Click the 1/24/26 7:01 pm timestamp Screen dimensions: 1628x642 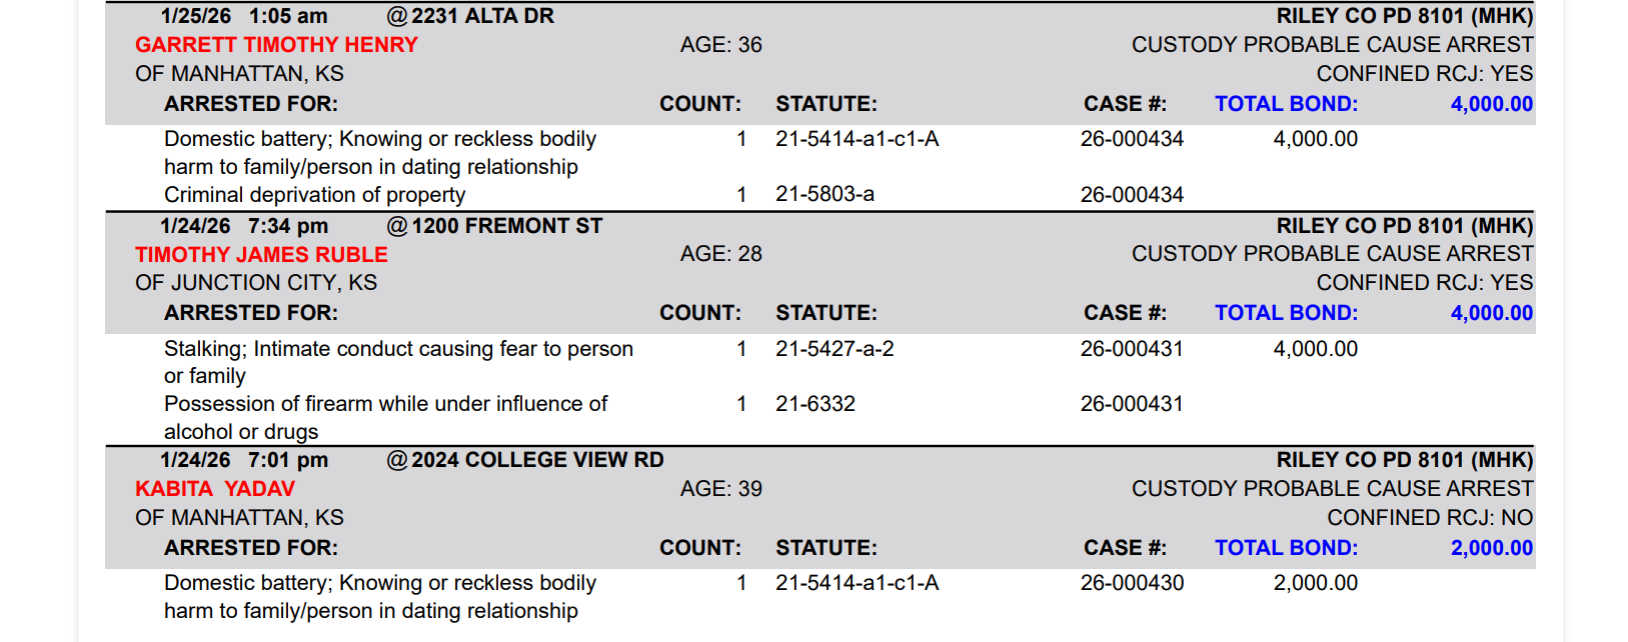243,460
